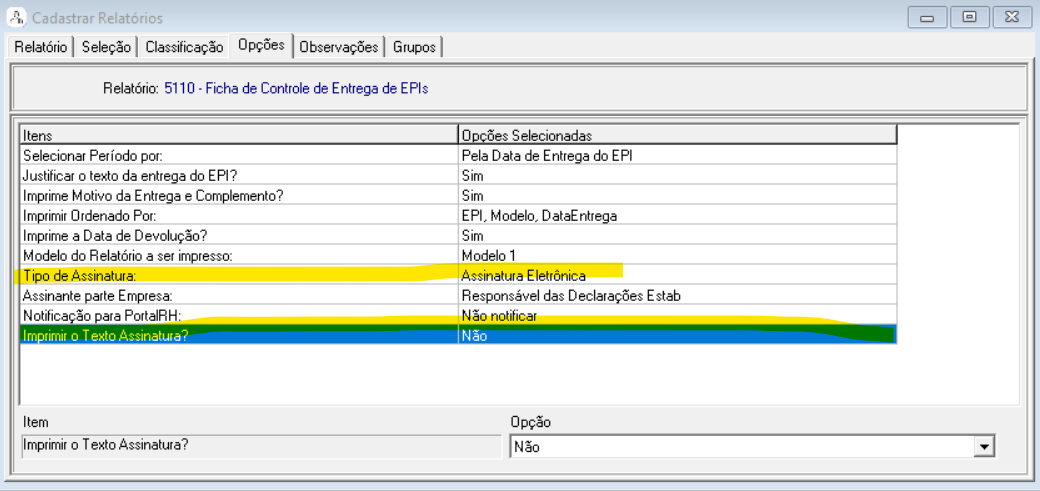Image resolution: width=1040 pixels, height=491 pixels.
Task: Expand the Opção dropdown arrow
Action: 985,447
